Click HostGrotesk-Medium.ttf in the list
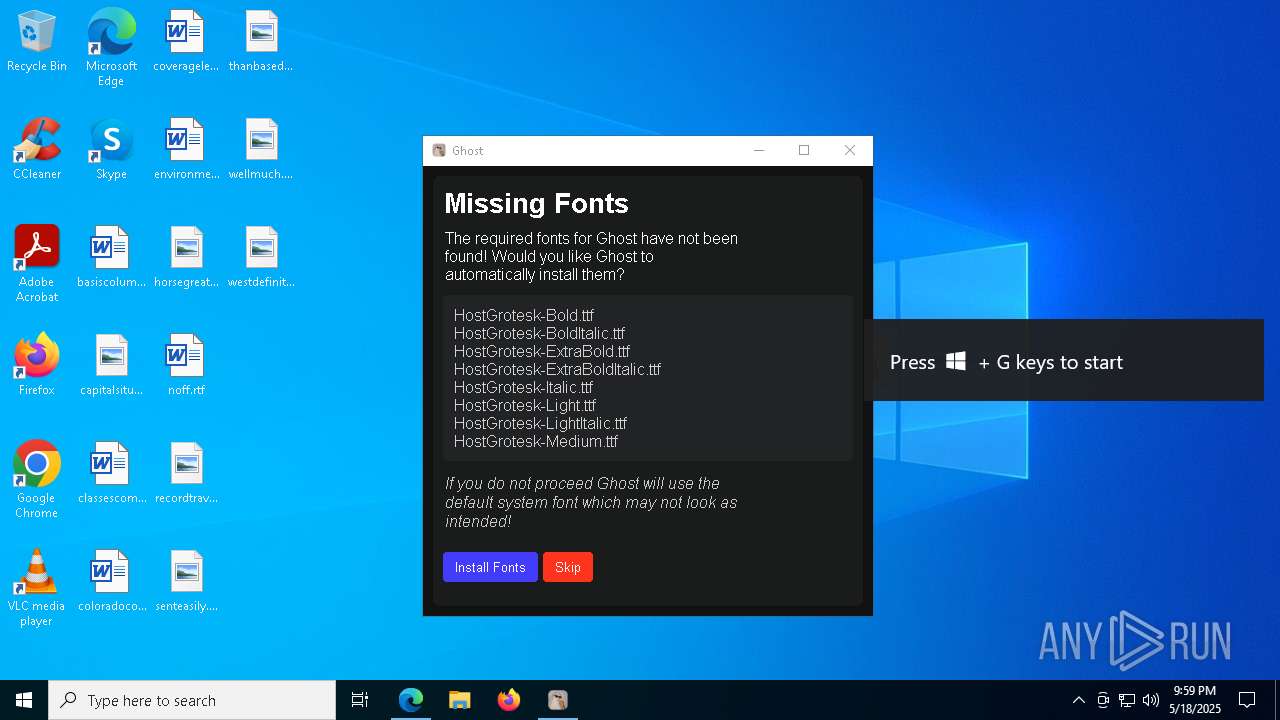 tap(536, 442)
